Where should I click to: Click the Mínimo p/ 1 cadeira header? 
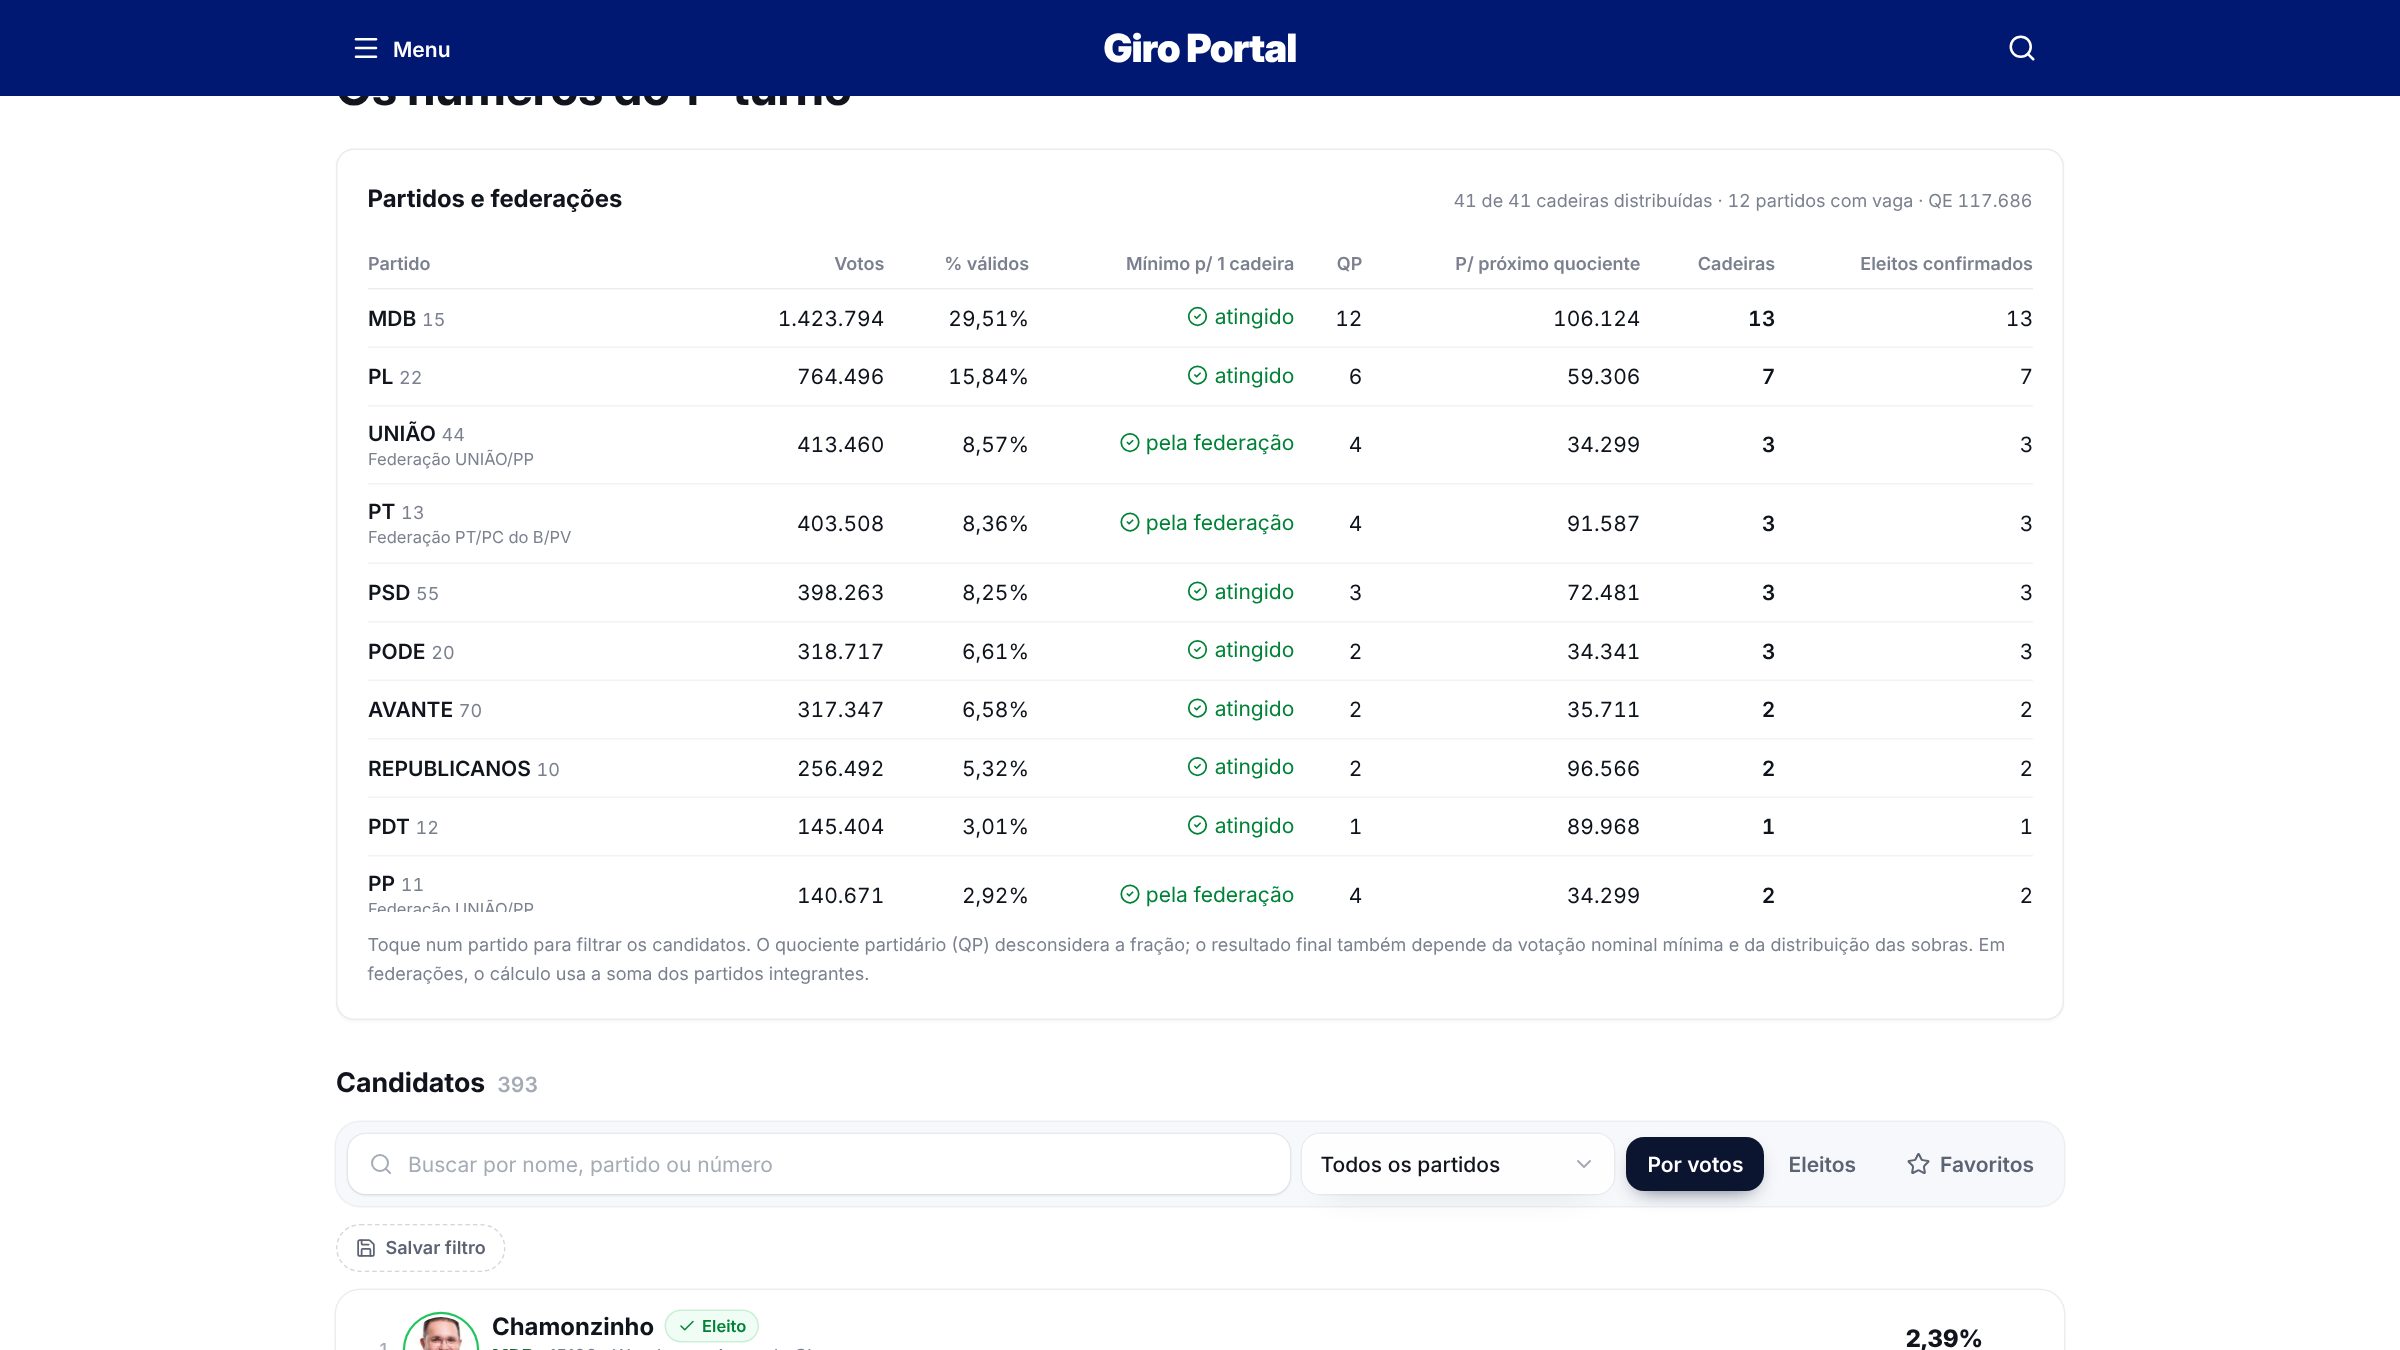(1209, 264)
